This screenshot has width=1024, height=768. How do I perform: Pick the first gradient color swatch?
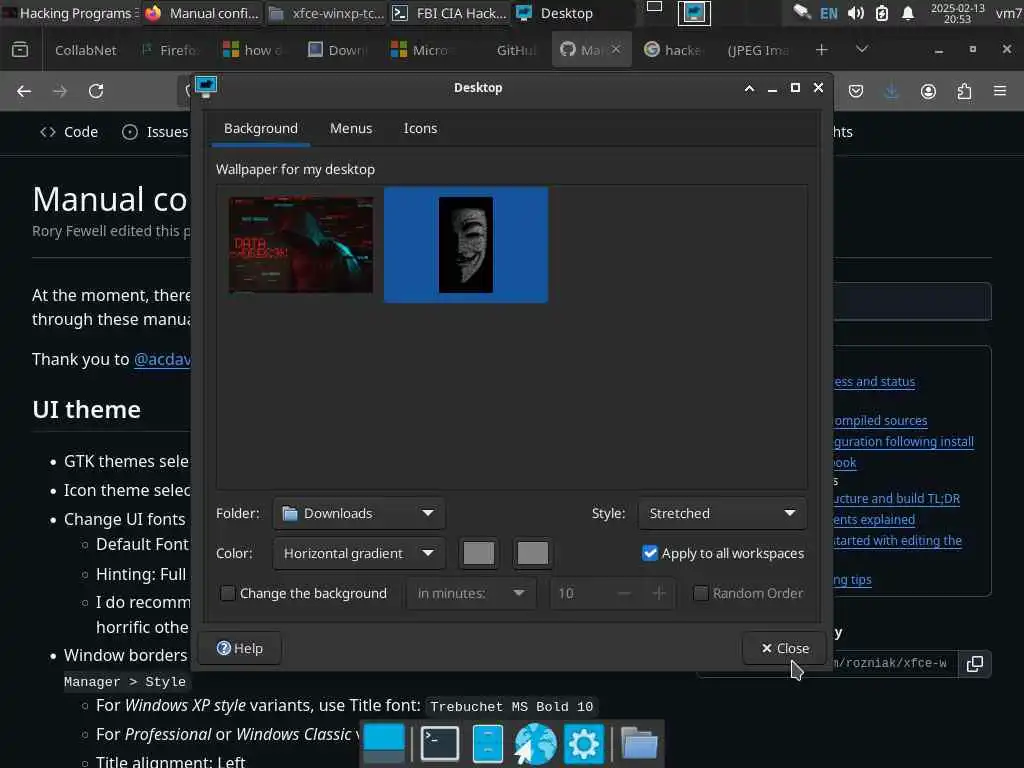(x=479, y=553)
